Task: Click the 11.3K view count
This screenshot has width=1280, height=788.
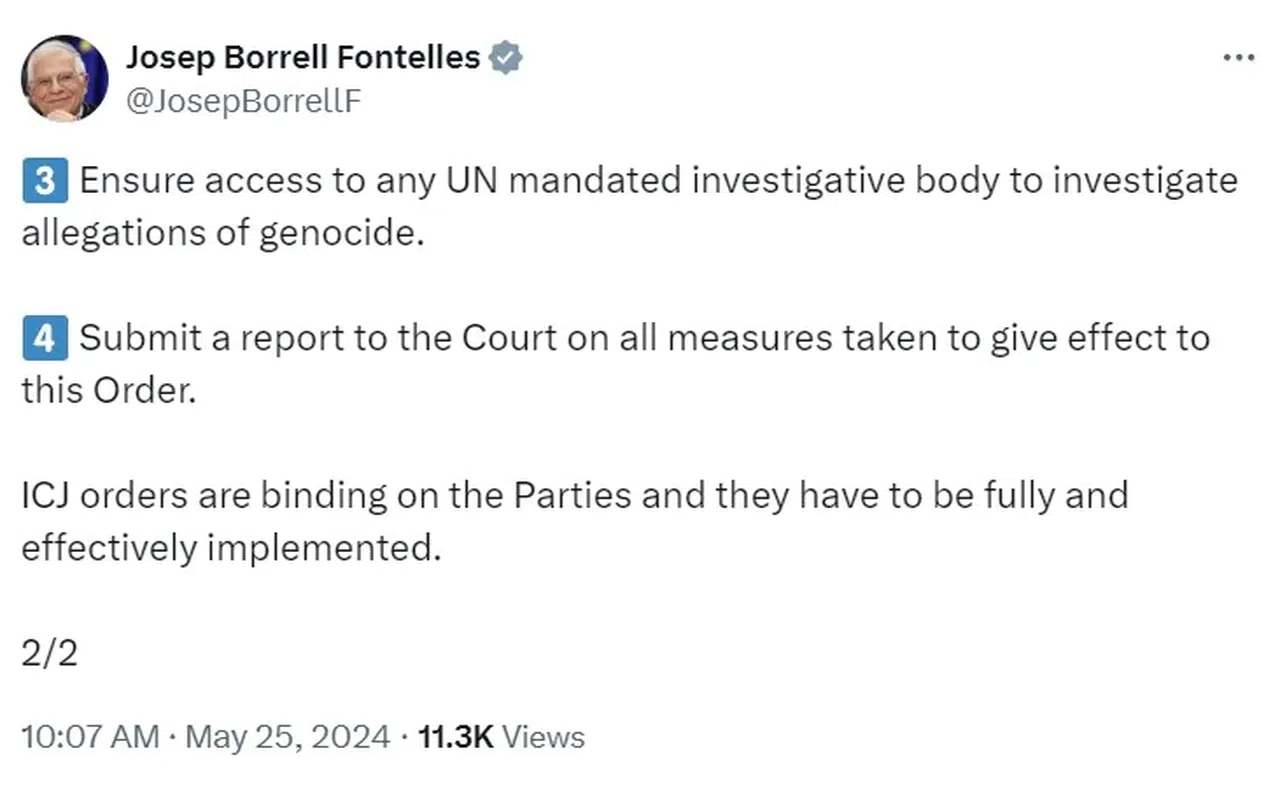Action: [x=456, y=737]
